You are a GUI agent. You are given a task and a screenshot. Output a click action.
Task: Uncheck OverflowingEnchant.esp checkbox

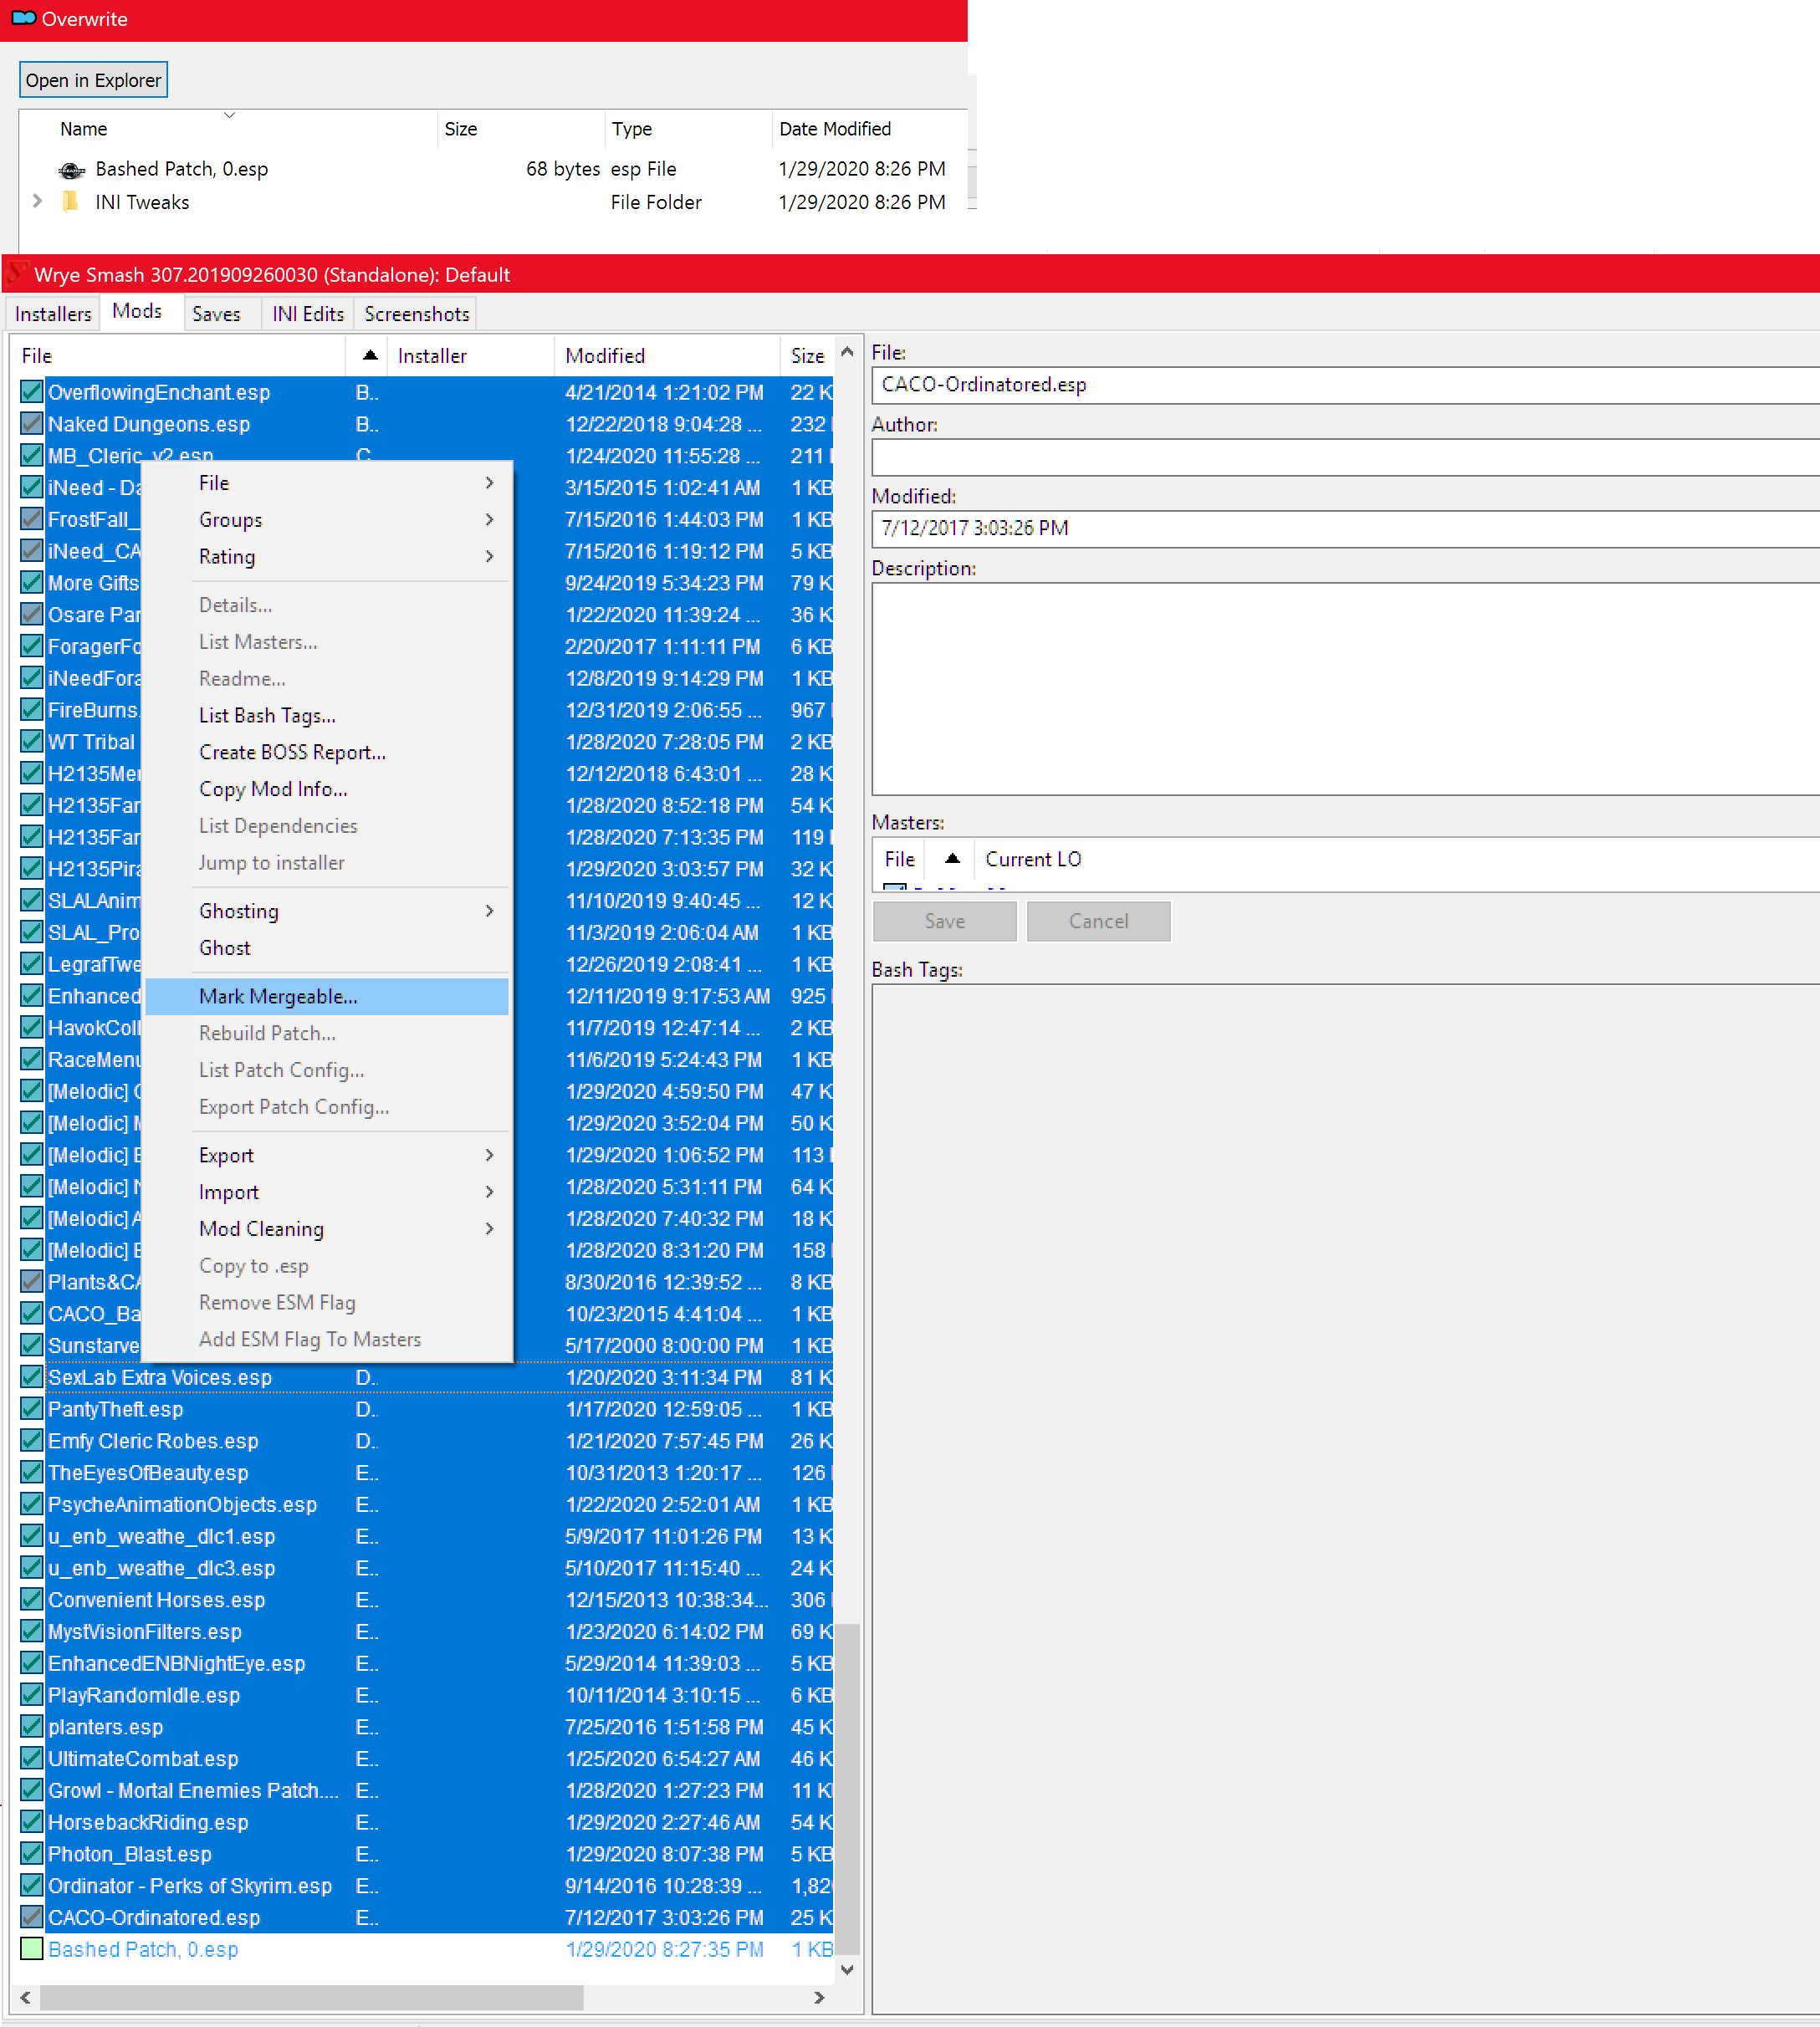pyautogui.click(x=32, y=392)
